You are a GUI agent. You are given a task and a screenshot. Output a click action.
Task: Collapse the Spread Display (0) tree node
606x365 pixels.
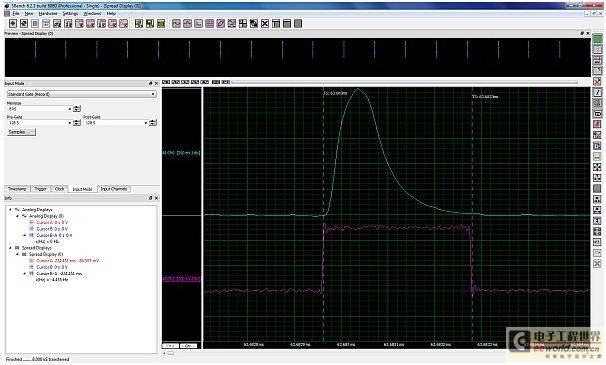click(x=17, y=254)
